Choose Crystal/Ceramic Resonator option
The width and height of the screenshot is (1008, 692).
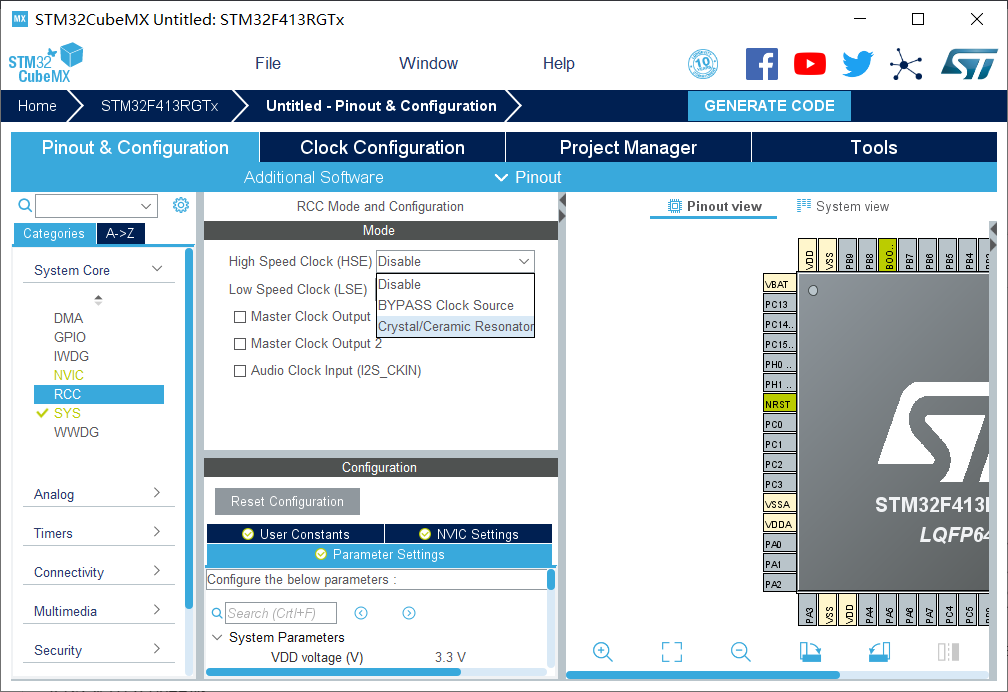click(456, 326)
